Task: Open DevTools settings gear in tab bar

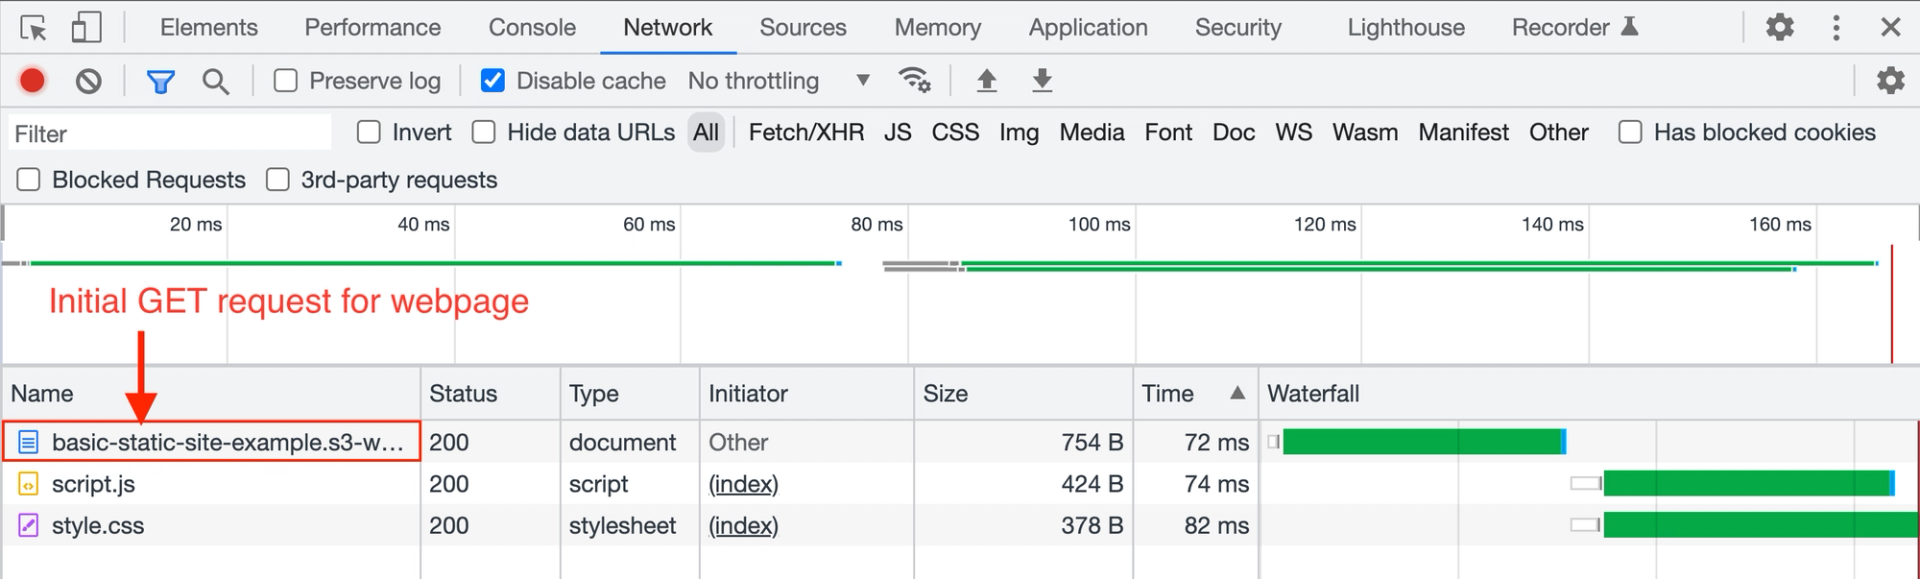Action: (1780, 27)
